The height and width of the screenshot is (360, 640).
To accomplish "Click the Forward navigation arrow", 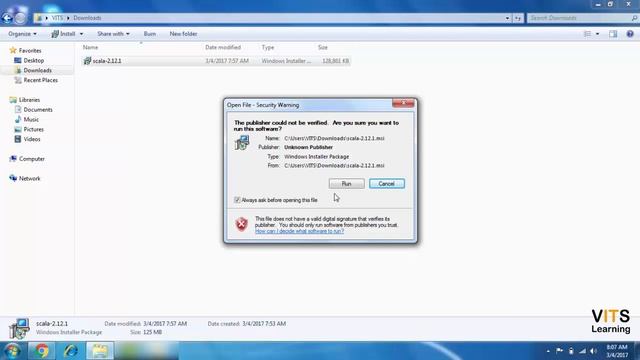I will 20,18.
